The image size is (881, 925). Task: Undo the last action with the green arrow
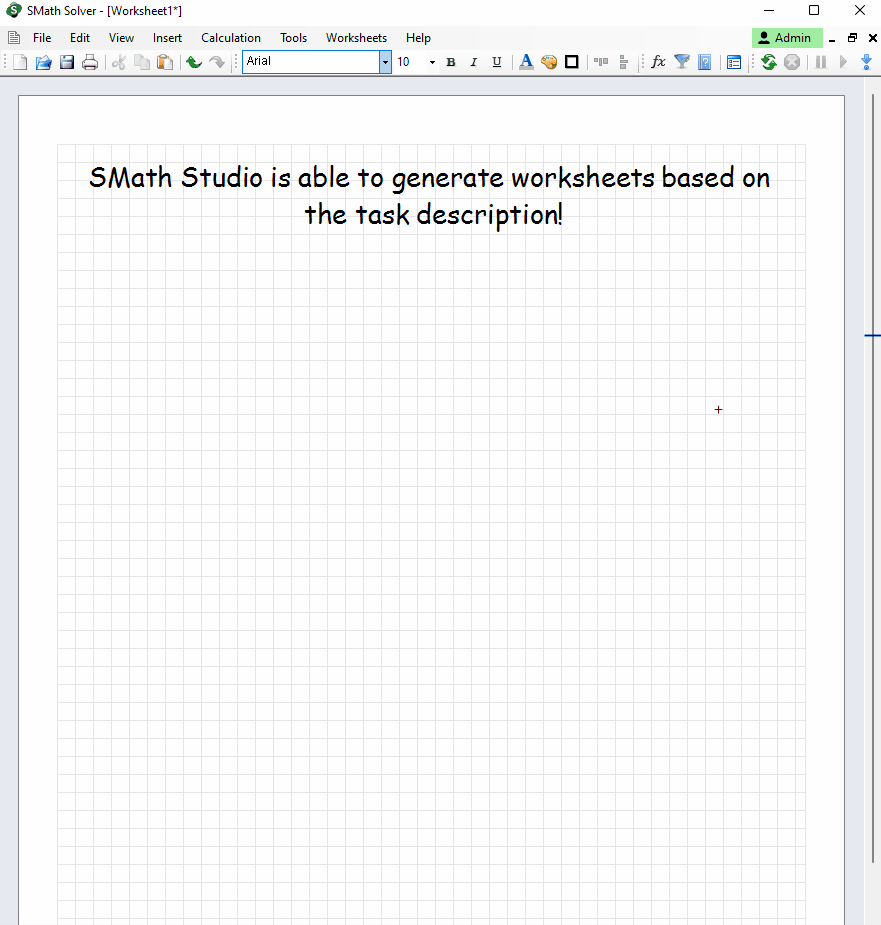point(193,62)
